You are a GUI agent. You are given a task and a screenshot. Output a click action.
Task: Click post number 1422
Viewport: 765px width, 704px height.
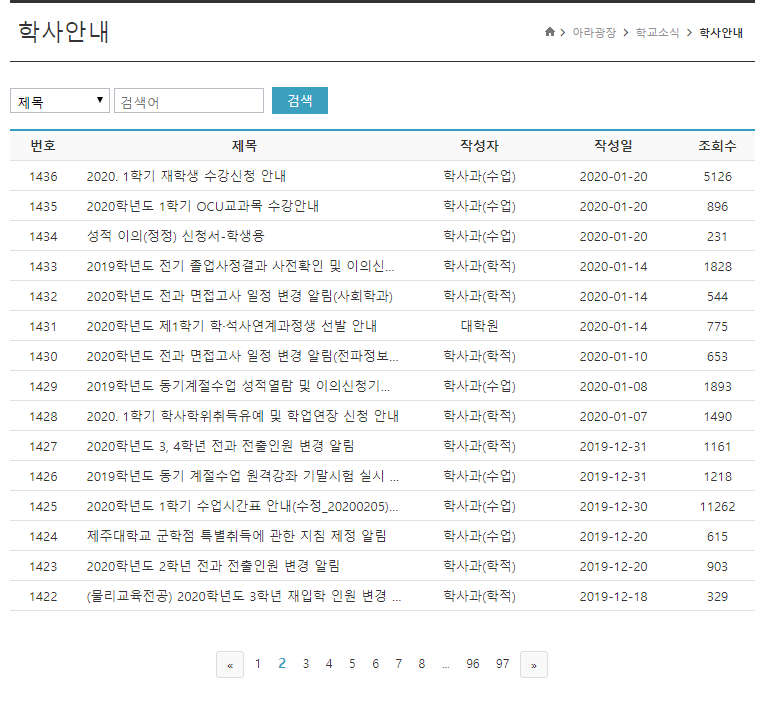[x=43, y=597]
